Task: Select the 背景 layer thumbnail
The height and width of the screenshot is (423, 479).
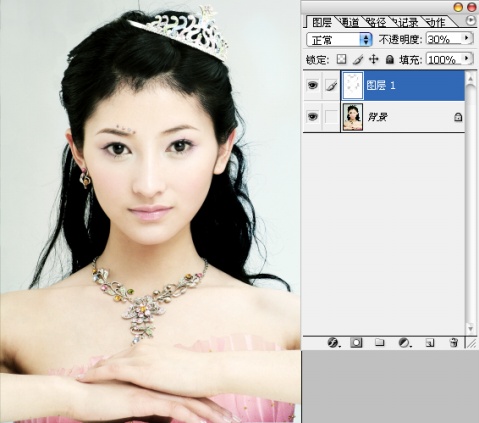Action: tap(353, 117)
